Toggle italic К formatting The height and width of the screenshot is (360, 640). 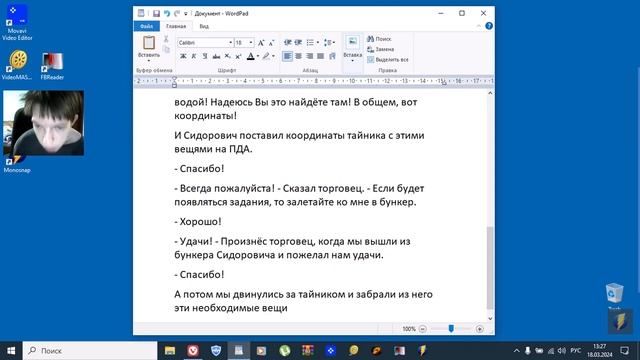(x=194, y=56)
